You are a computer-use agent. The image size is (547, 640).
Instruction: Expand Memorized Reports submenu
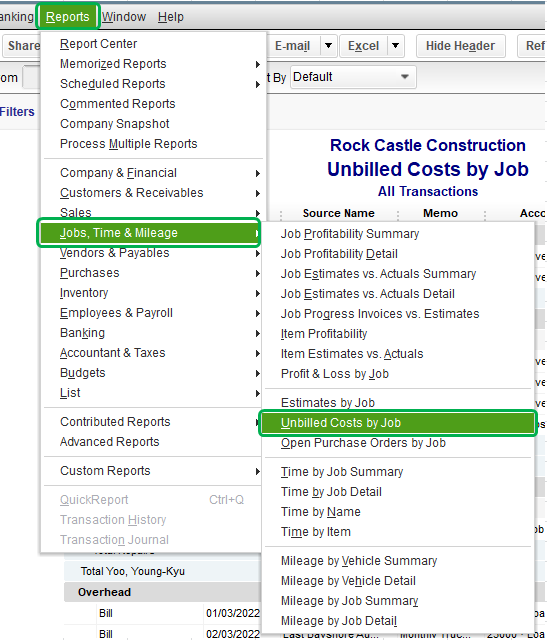tap(153, 64)
